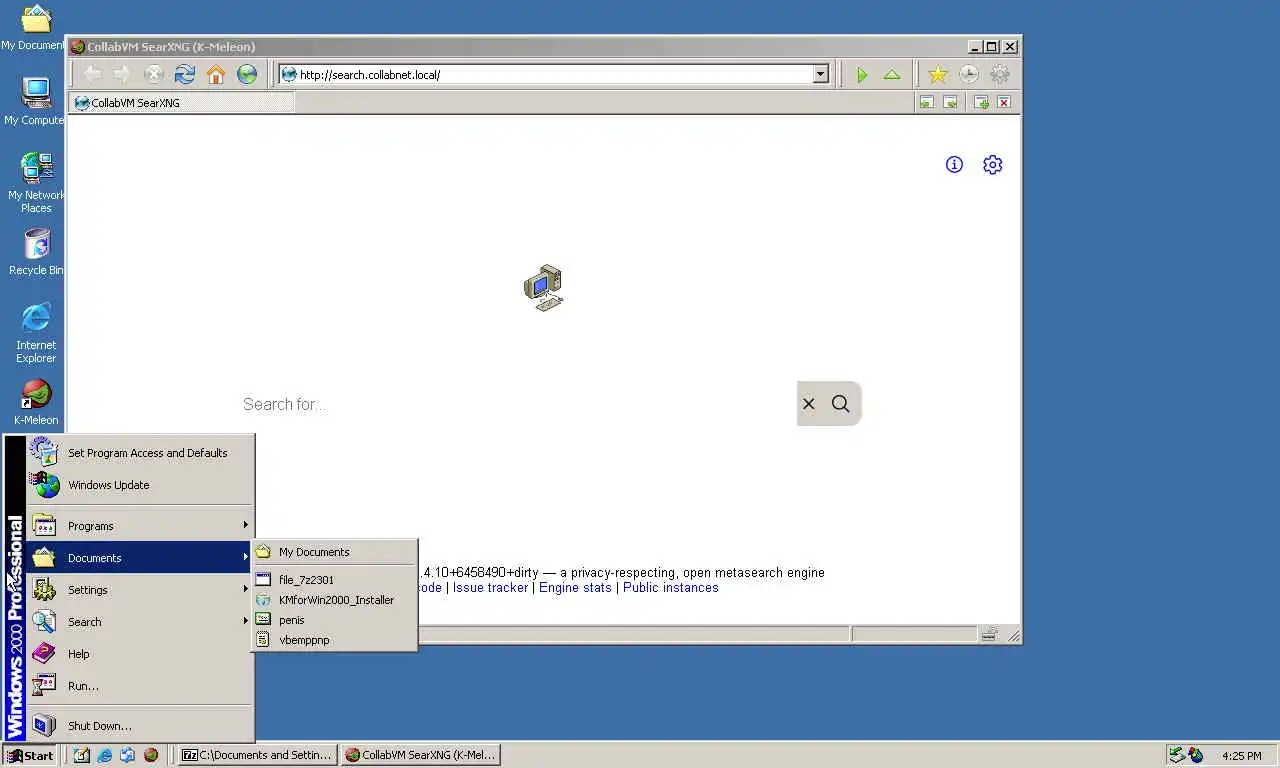Clear the search box with the X icon
The image size is (1280, 768).
[x=809, y=404]
